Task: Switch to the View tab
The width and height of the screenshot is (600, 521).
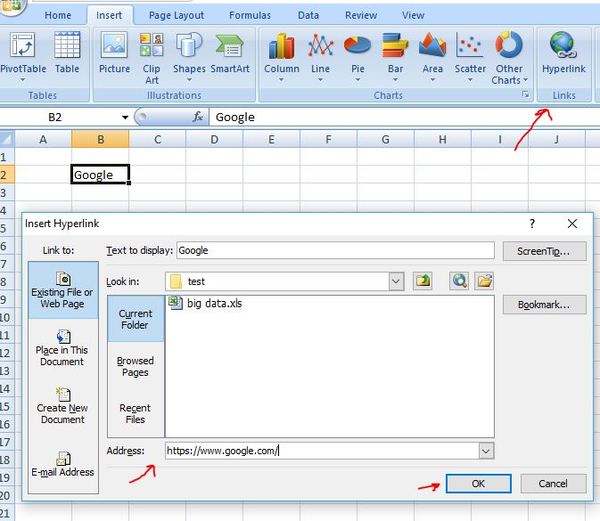Action: 413,15
